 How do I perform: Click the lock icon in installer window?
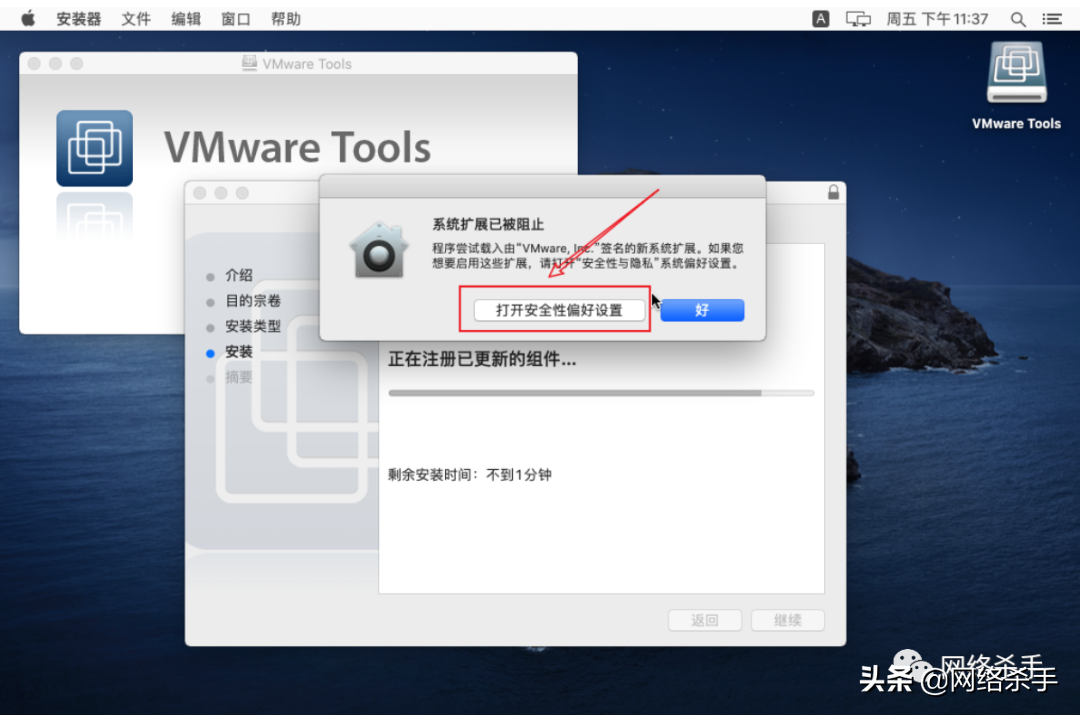tap(833, 192)
